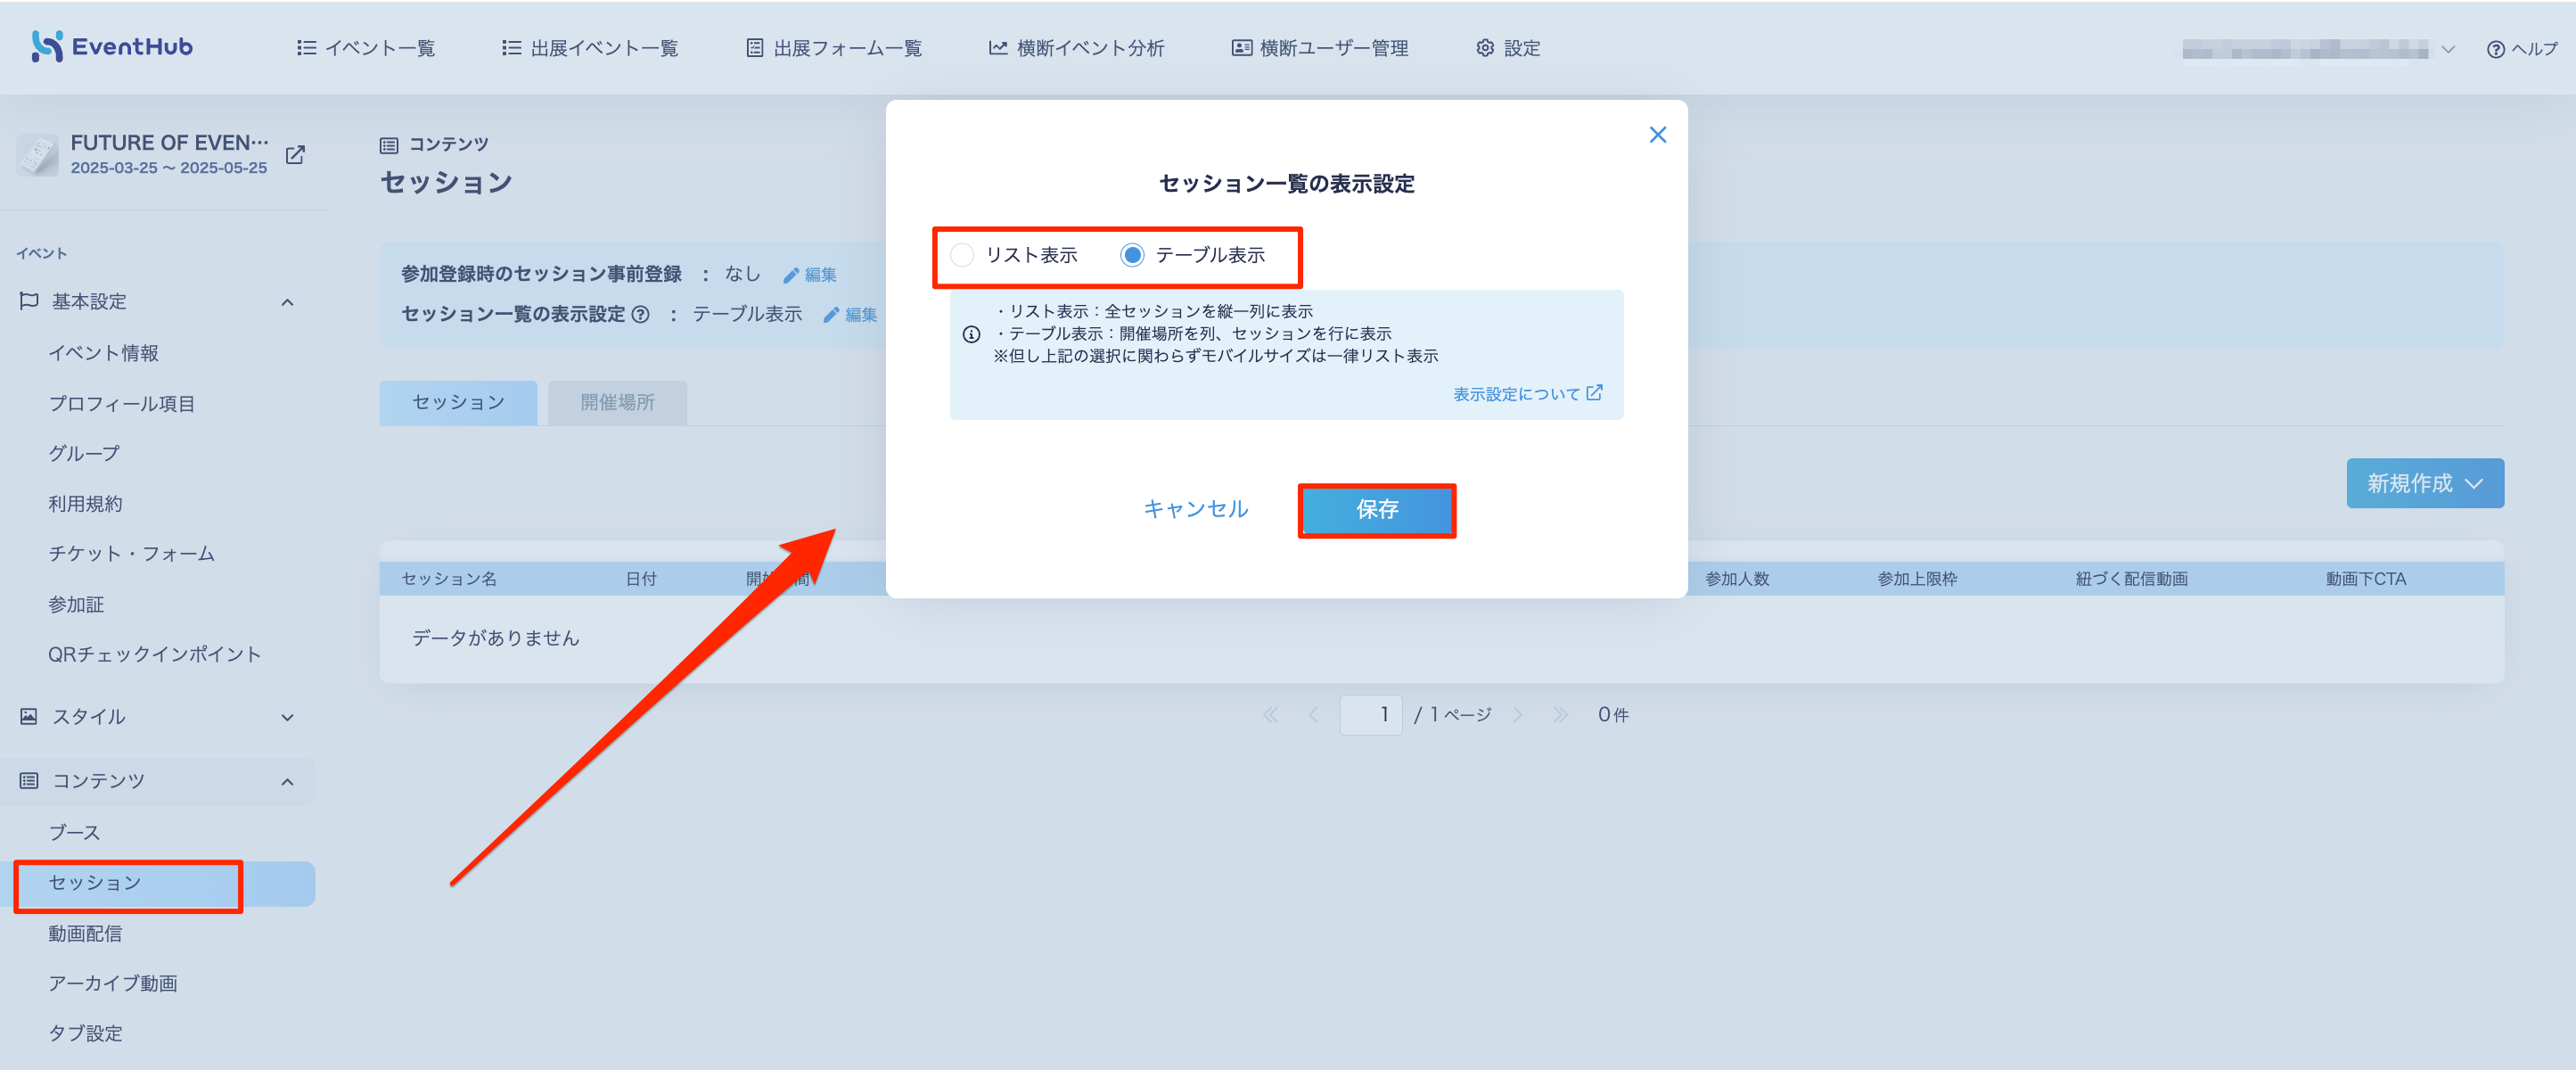The image size is (2576, 1070).
Task: Open 横断イベント分析 in the top navigation
Action: (1077, 48)
